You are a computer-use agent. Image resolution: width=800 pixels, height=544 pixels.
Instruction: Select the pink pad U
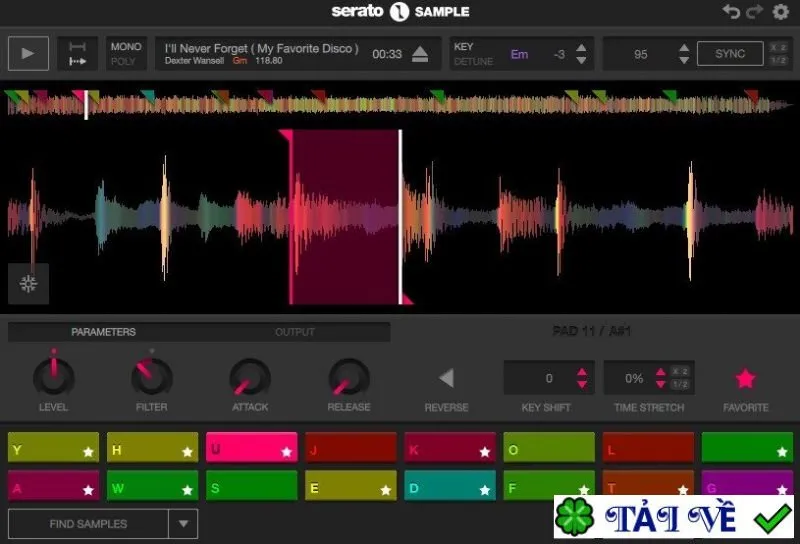click(x=252, y=447)
